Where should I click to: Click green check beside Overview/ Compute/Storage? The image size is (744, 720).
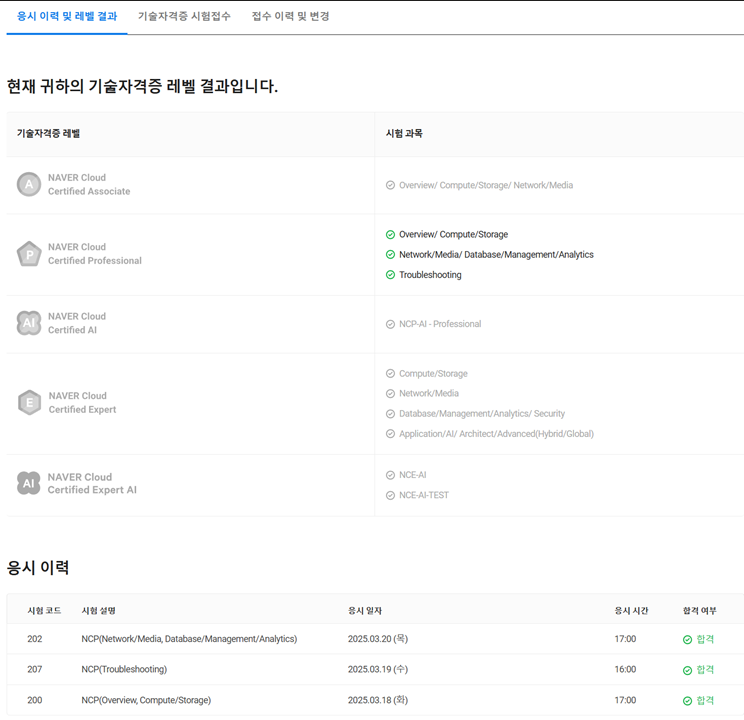click(390, 234)
